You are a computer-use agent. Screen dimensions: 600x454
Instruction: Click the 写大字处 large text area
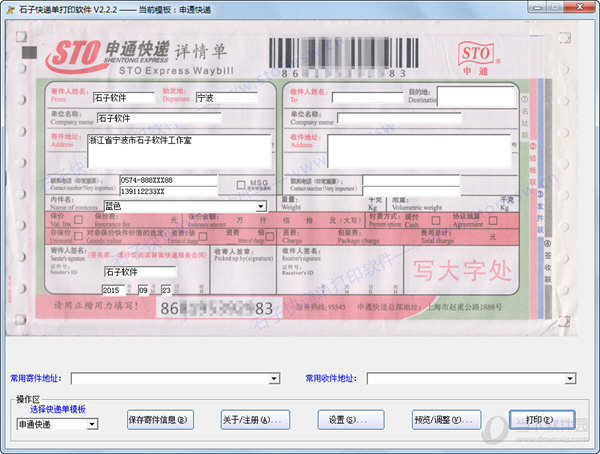click(x=462, y=270)
